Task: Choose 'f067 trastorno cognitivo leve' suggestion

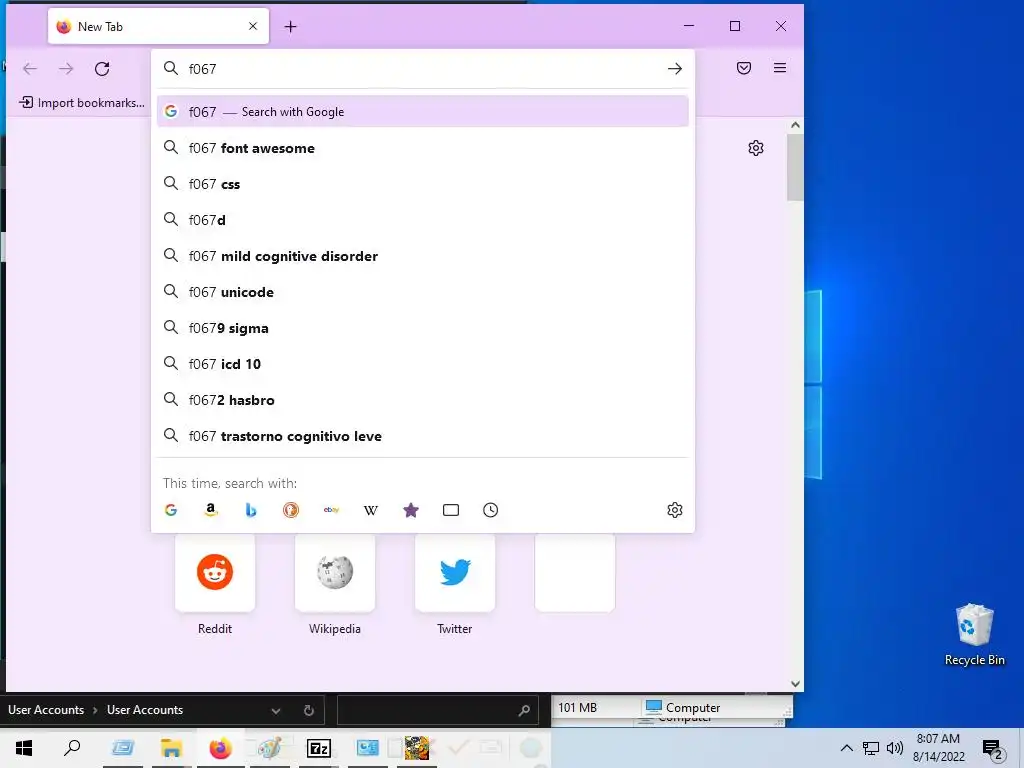Action: [423, 436]
